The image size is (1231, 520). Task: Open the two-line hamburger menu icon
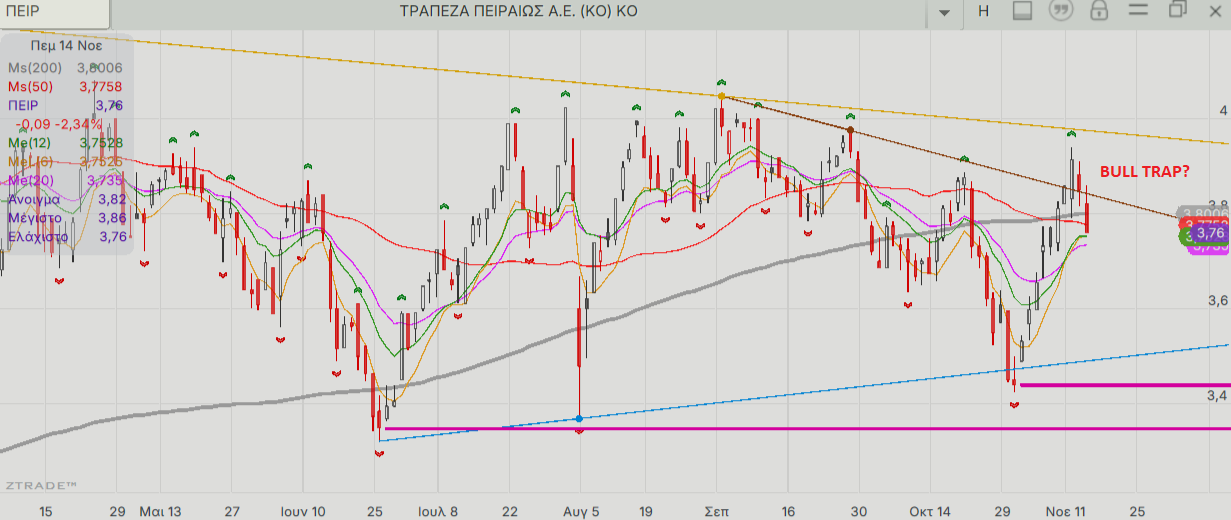pyautogui.click(x=1138, y=11)
